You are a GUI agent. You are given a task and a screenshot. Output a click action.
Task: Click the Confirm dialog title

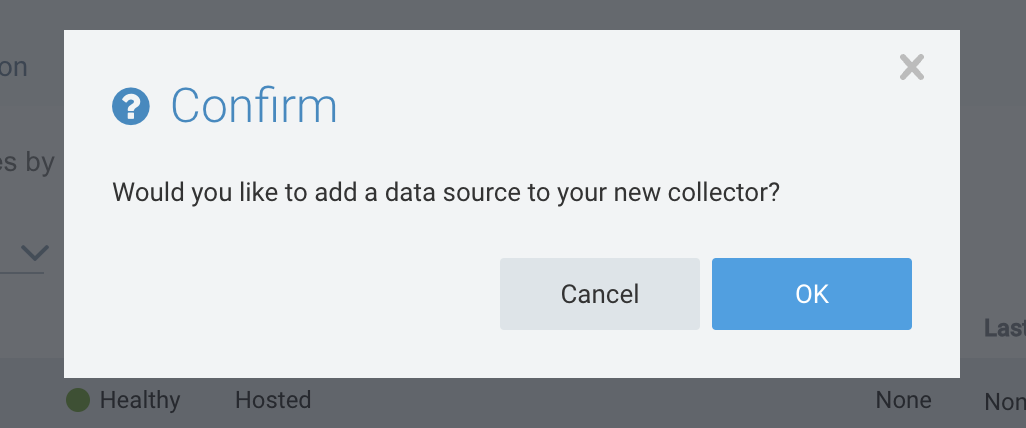(253, 105)
